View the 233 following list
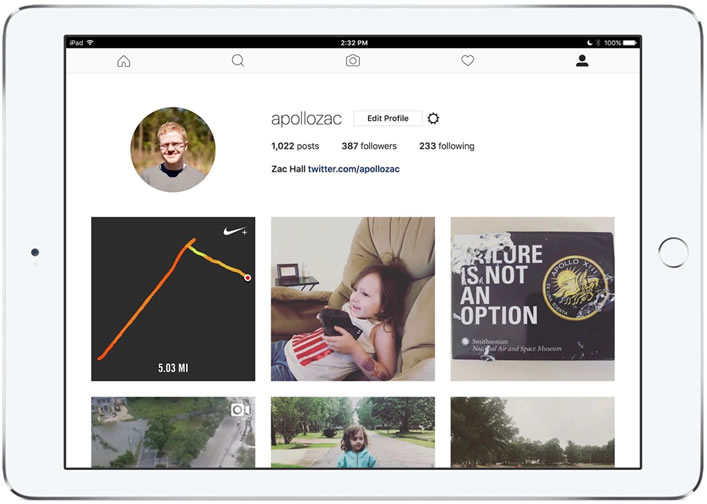 pos(447,146)
